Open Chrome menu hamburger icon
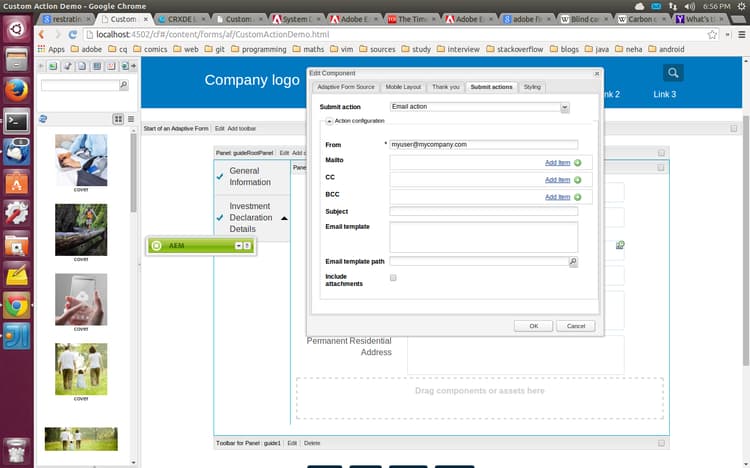 [x=741, y=34]
